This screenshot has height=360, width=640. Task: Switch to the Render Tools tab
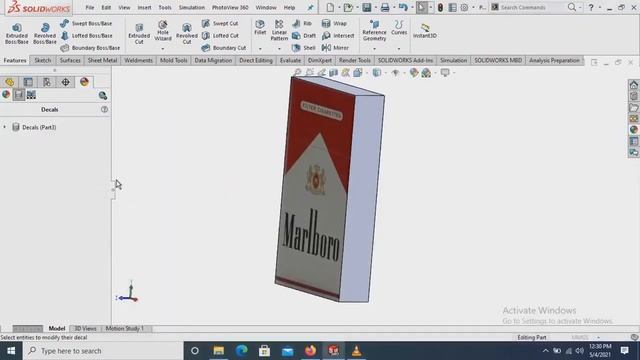(x=355, y=60)
